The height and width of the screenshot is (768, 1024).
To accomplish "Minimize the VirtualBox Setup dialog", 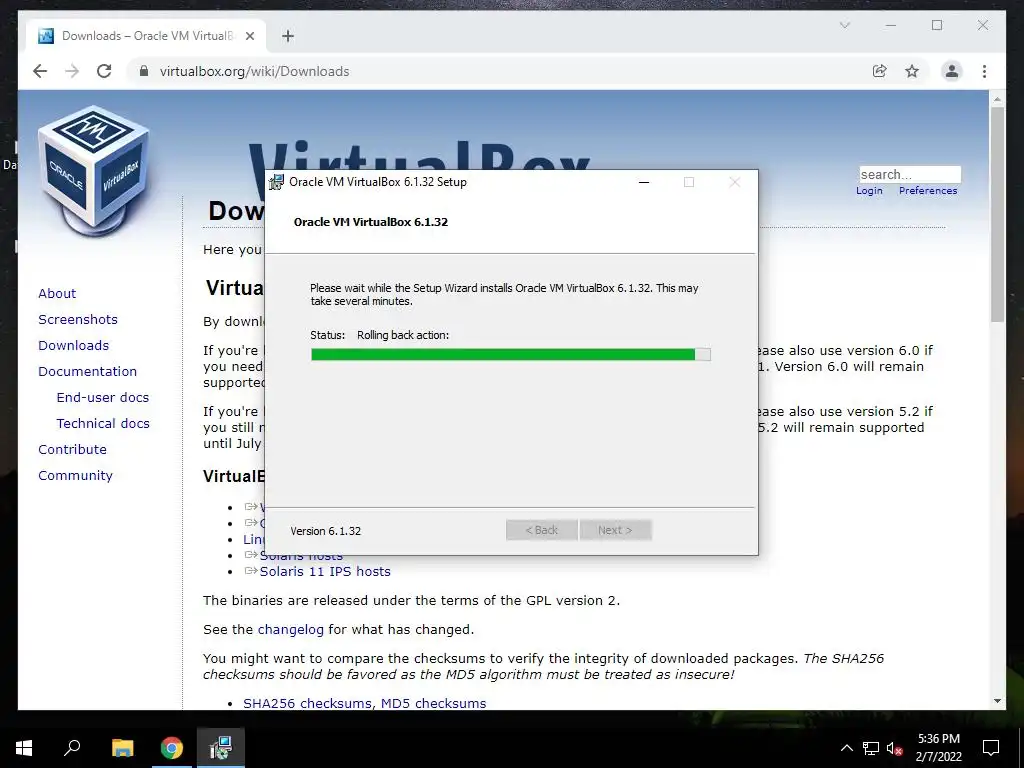I will click(644, 182).
